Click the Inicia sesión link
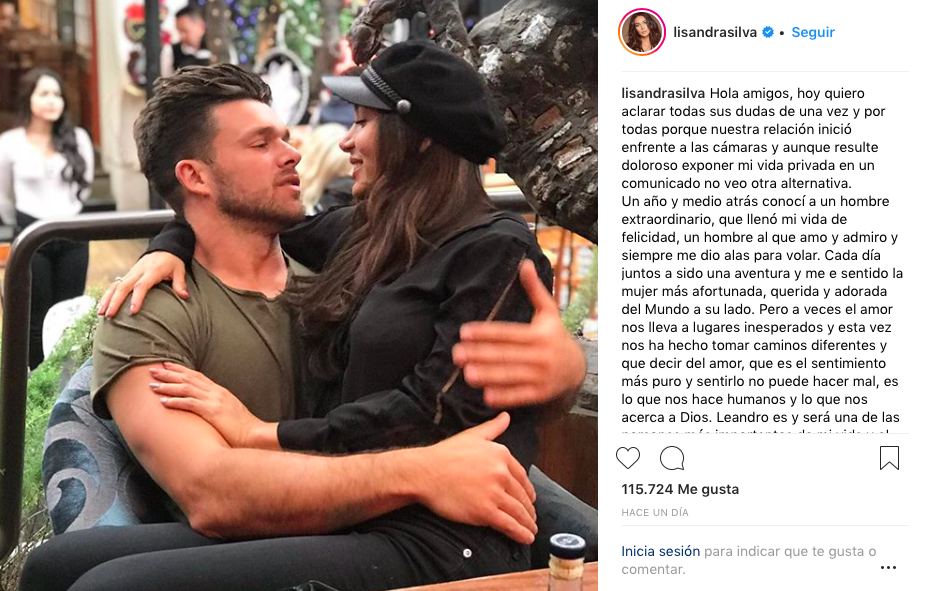The height and width of the screenshot is (591, 932). pos(660,551)
